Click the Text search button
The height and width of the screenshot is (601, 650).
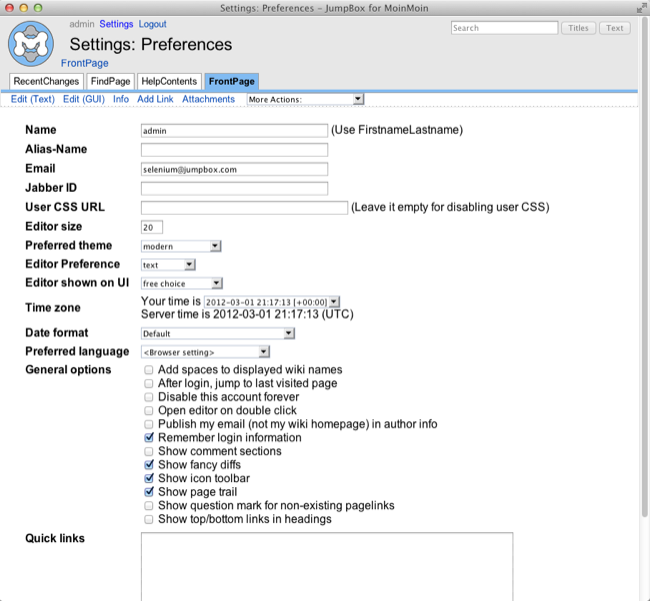(615, 28)
